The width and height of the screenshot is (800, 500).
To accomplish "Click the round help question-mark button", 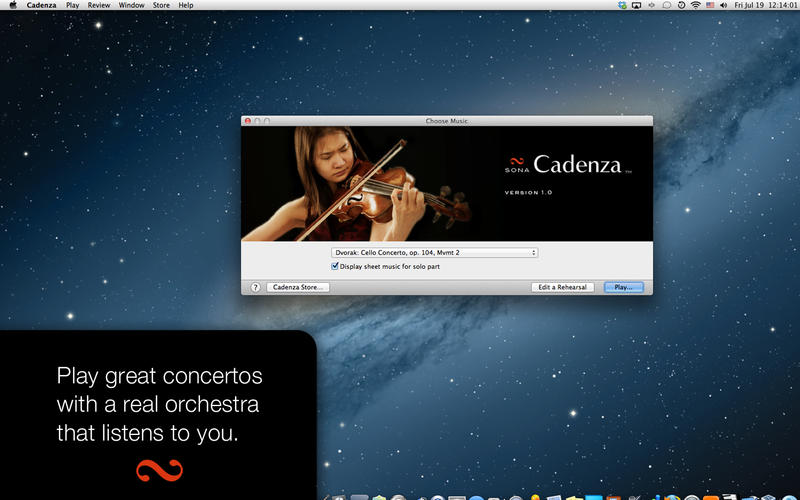I will 256,287.
